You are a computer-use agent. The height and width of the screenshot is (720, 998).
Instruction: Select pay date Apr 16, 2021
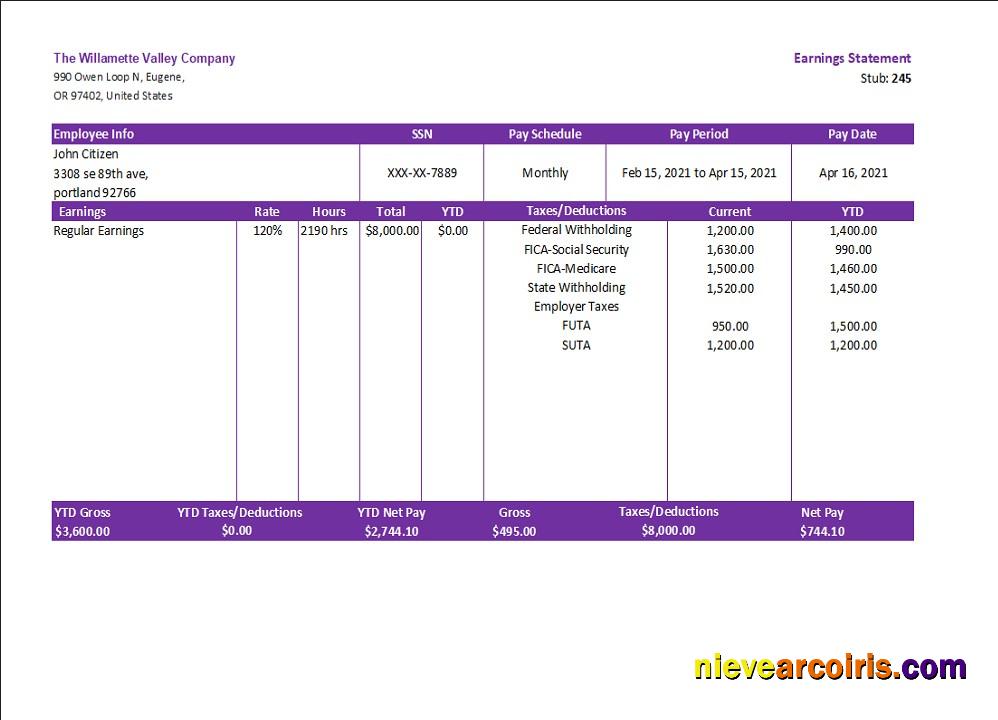853,173
